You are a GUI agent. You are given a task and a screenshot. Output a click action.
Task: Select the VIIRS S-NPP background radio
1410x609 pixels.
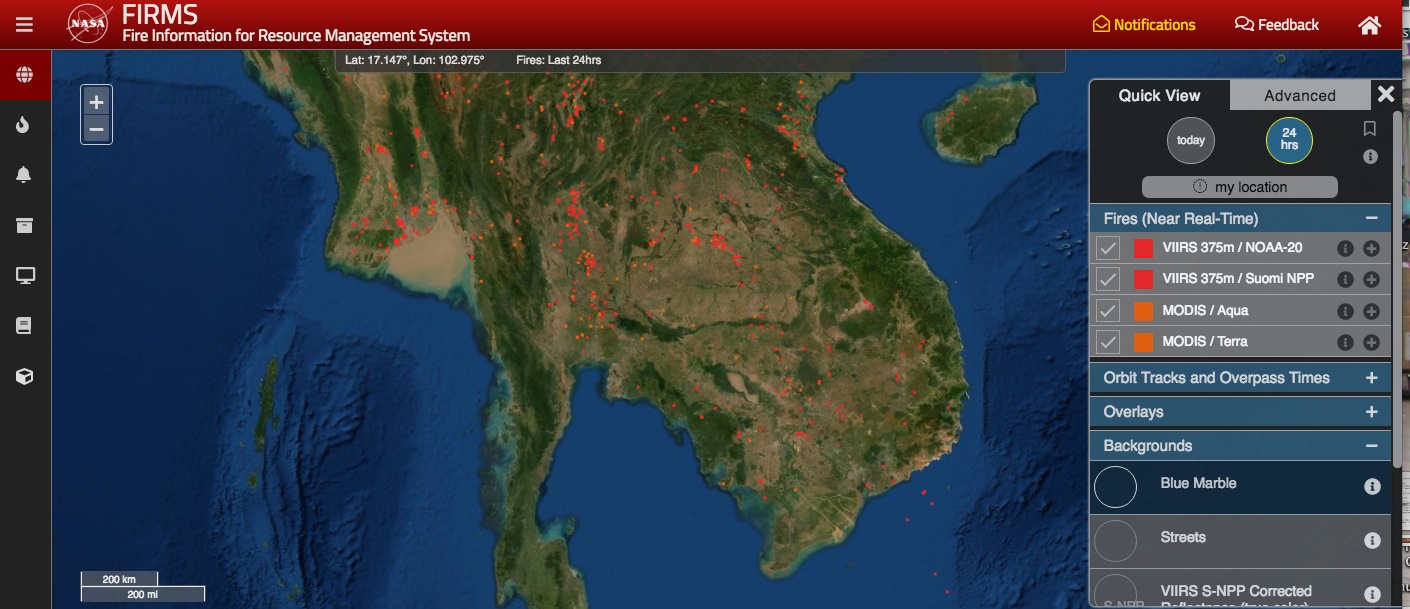(x=1116, y=592)
